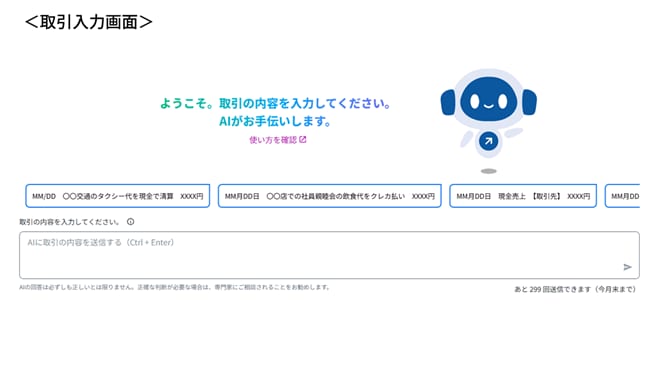Click the 取引入力画面 heading

pos(89,22)
